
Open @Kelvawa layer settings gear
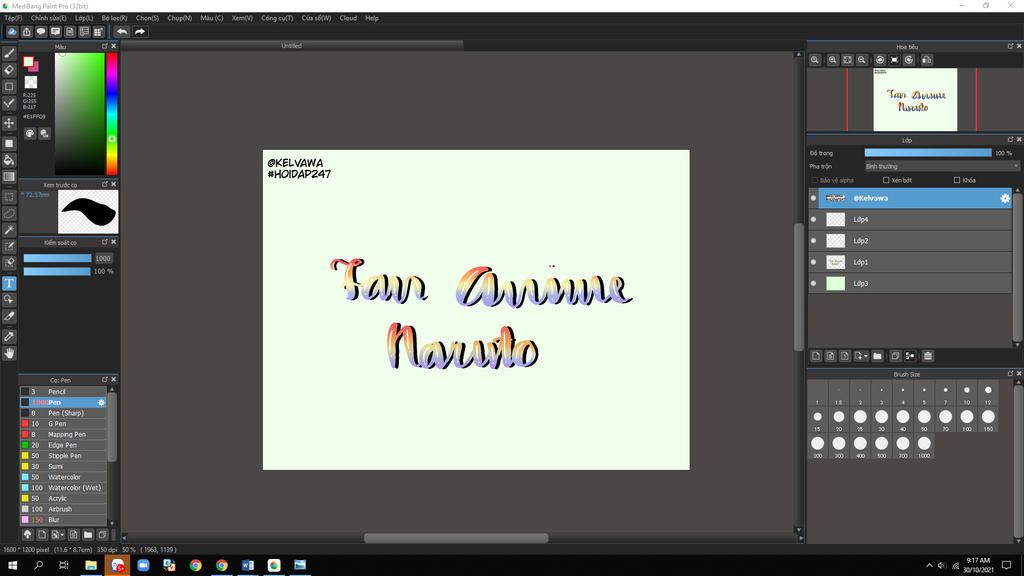pyautogui.click(x=1005, y=198)
